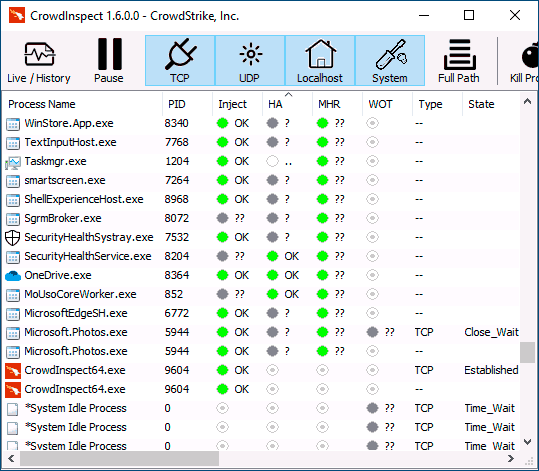Click green Inject status dot for WinStore.App.exe
This screenshot has width=539, height=471.
pos(222,123)
